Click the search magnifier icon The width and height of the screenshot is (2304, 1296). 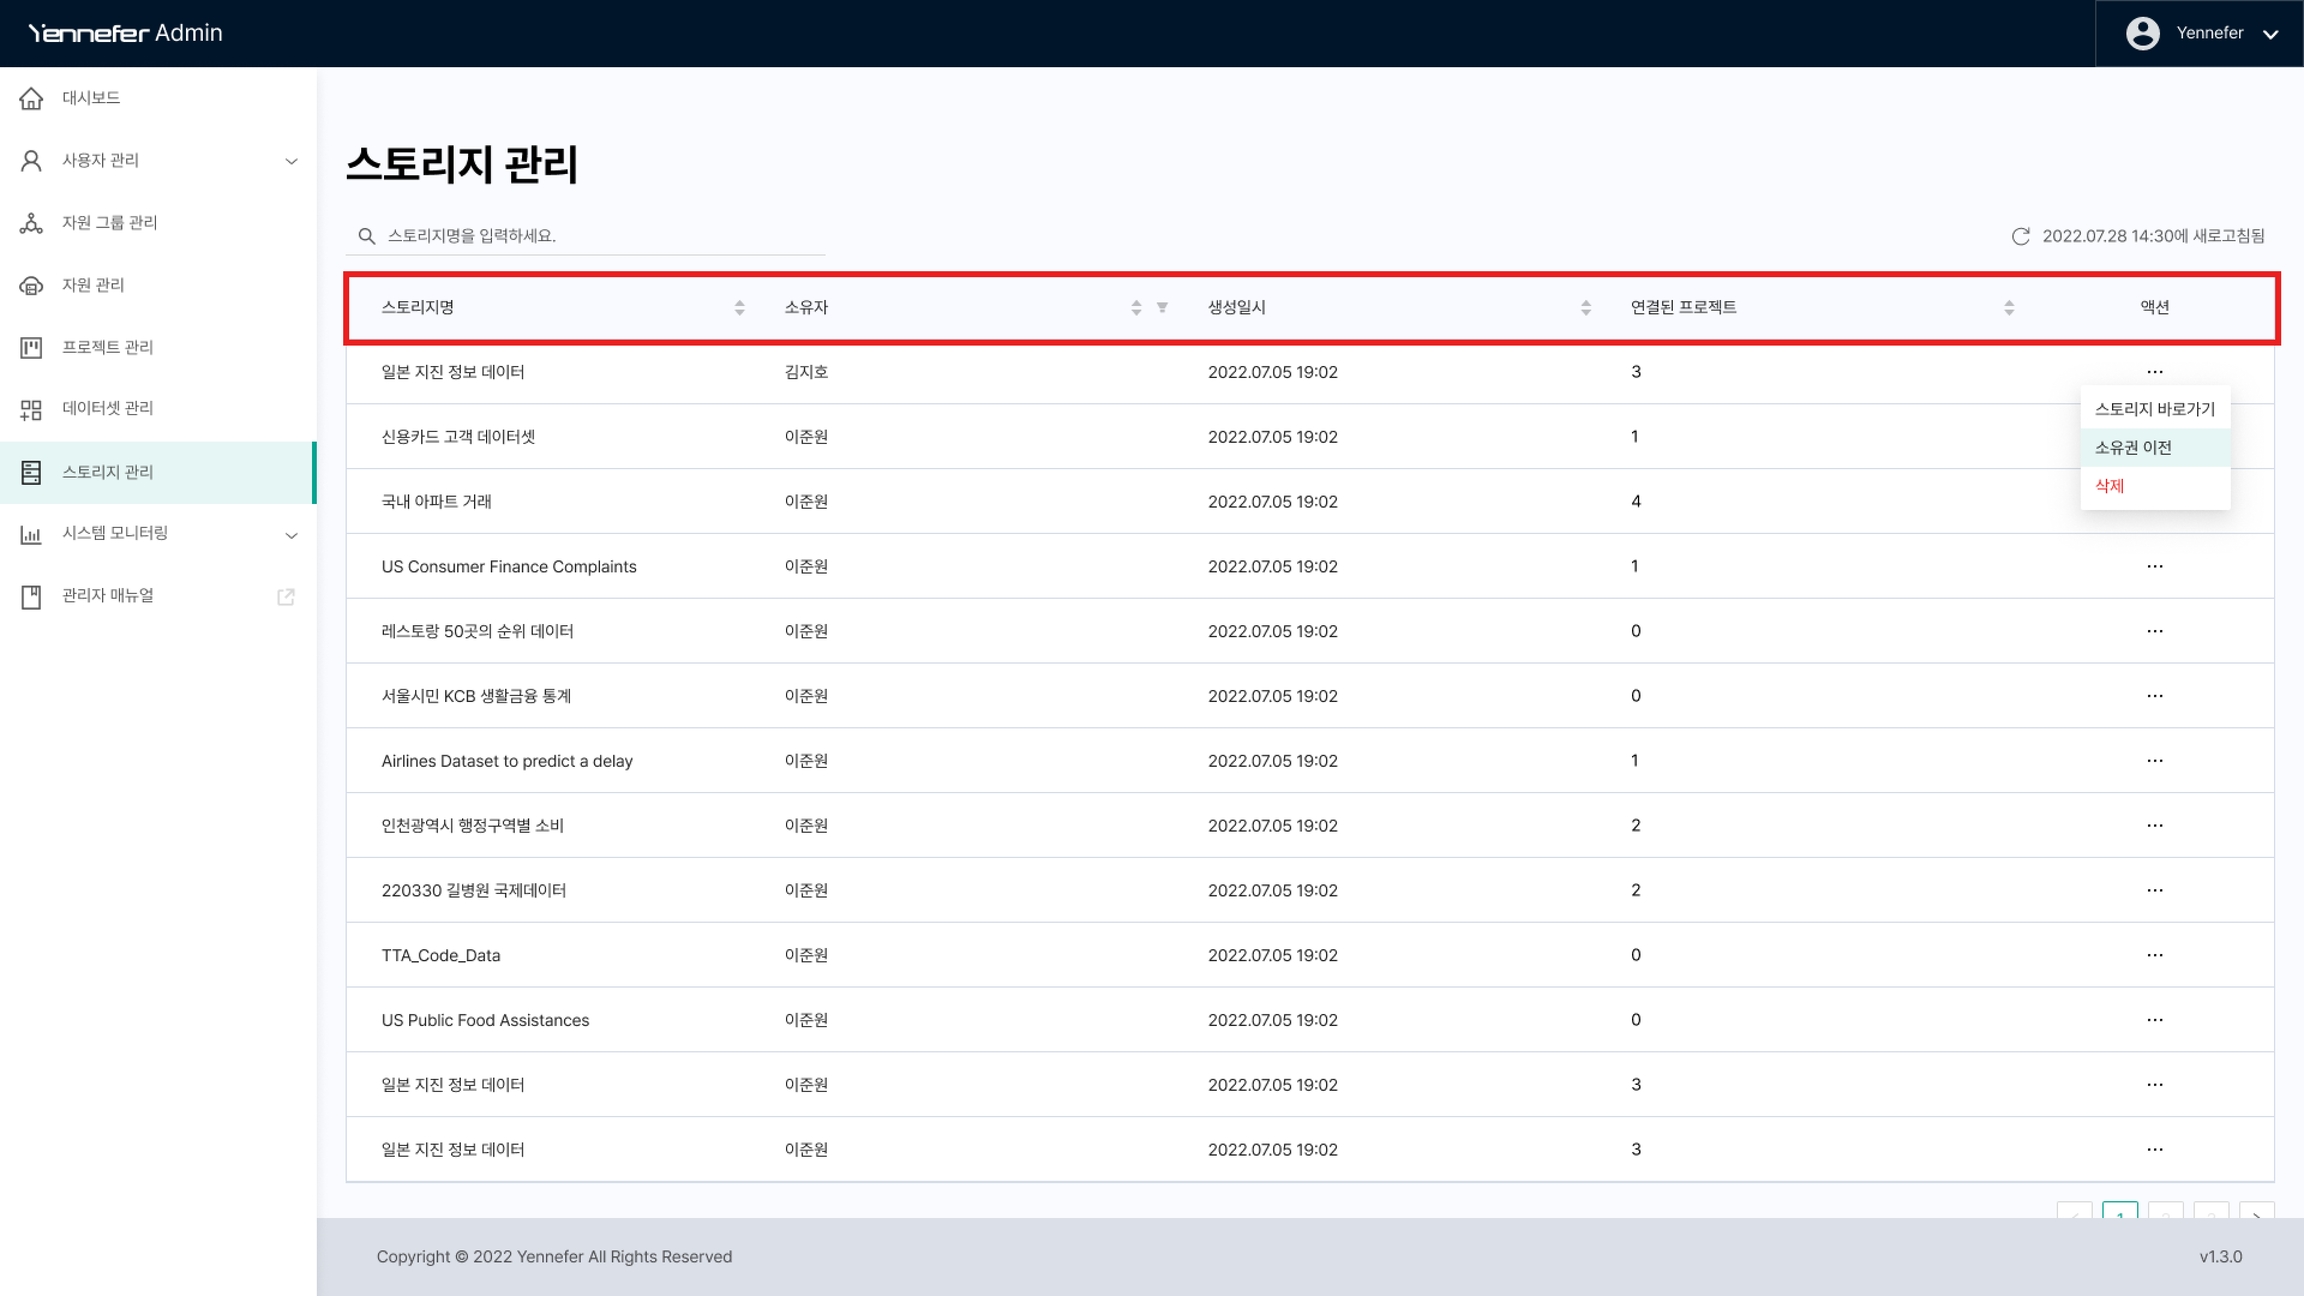point(367,236)
